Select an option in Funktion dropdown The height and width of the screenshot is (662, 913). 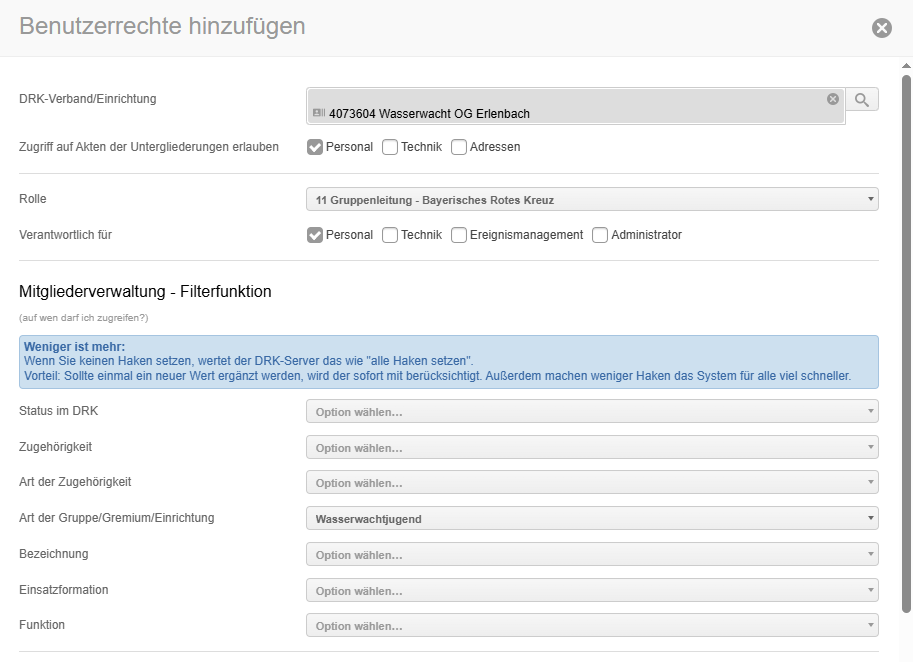coord(592,626)
